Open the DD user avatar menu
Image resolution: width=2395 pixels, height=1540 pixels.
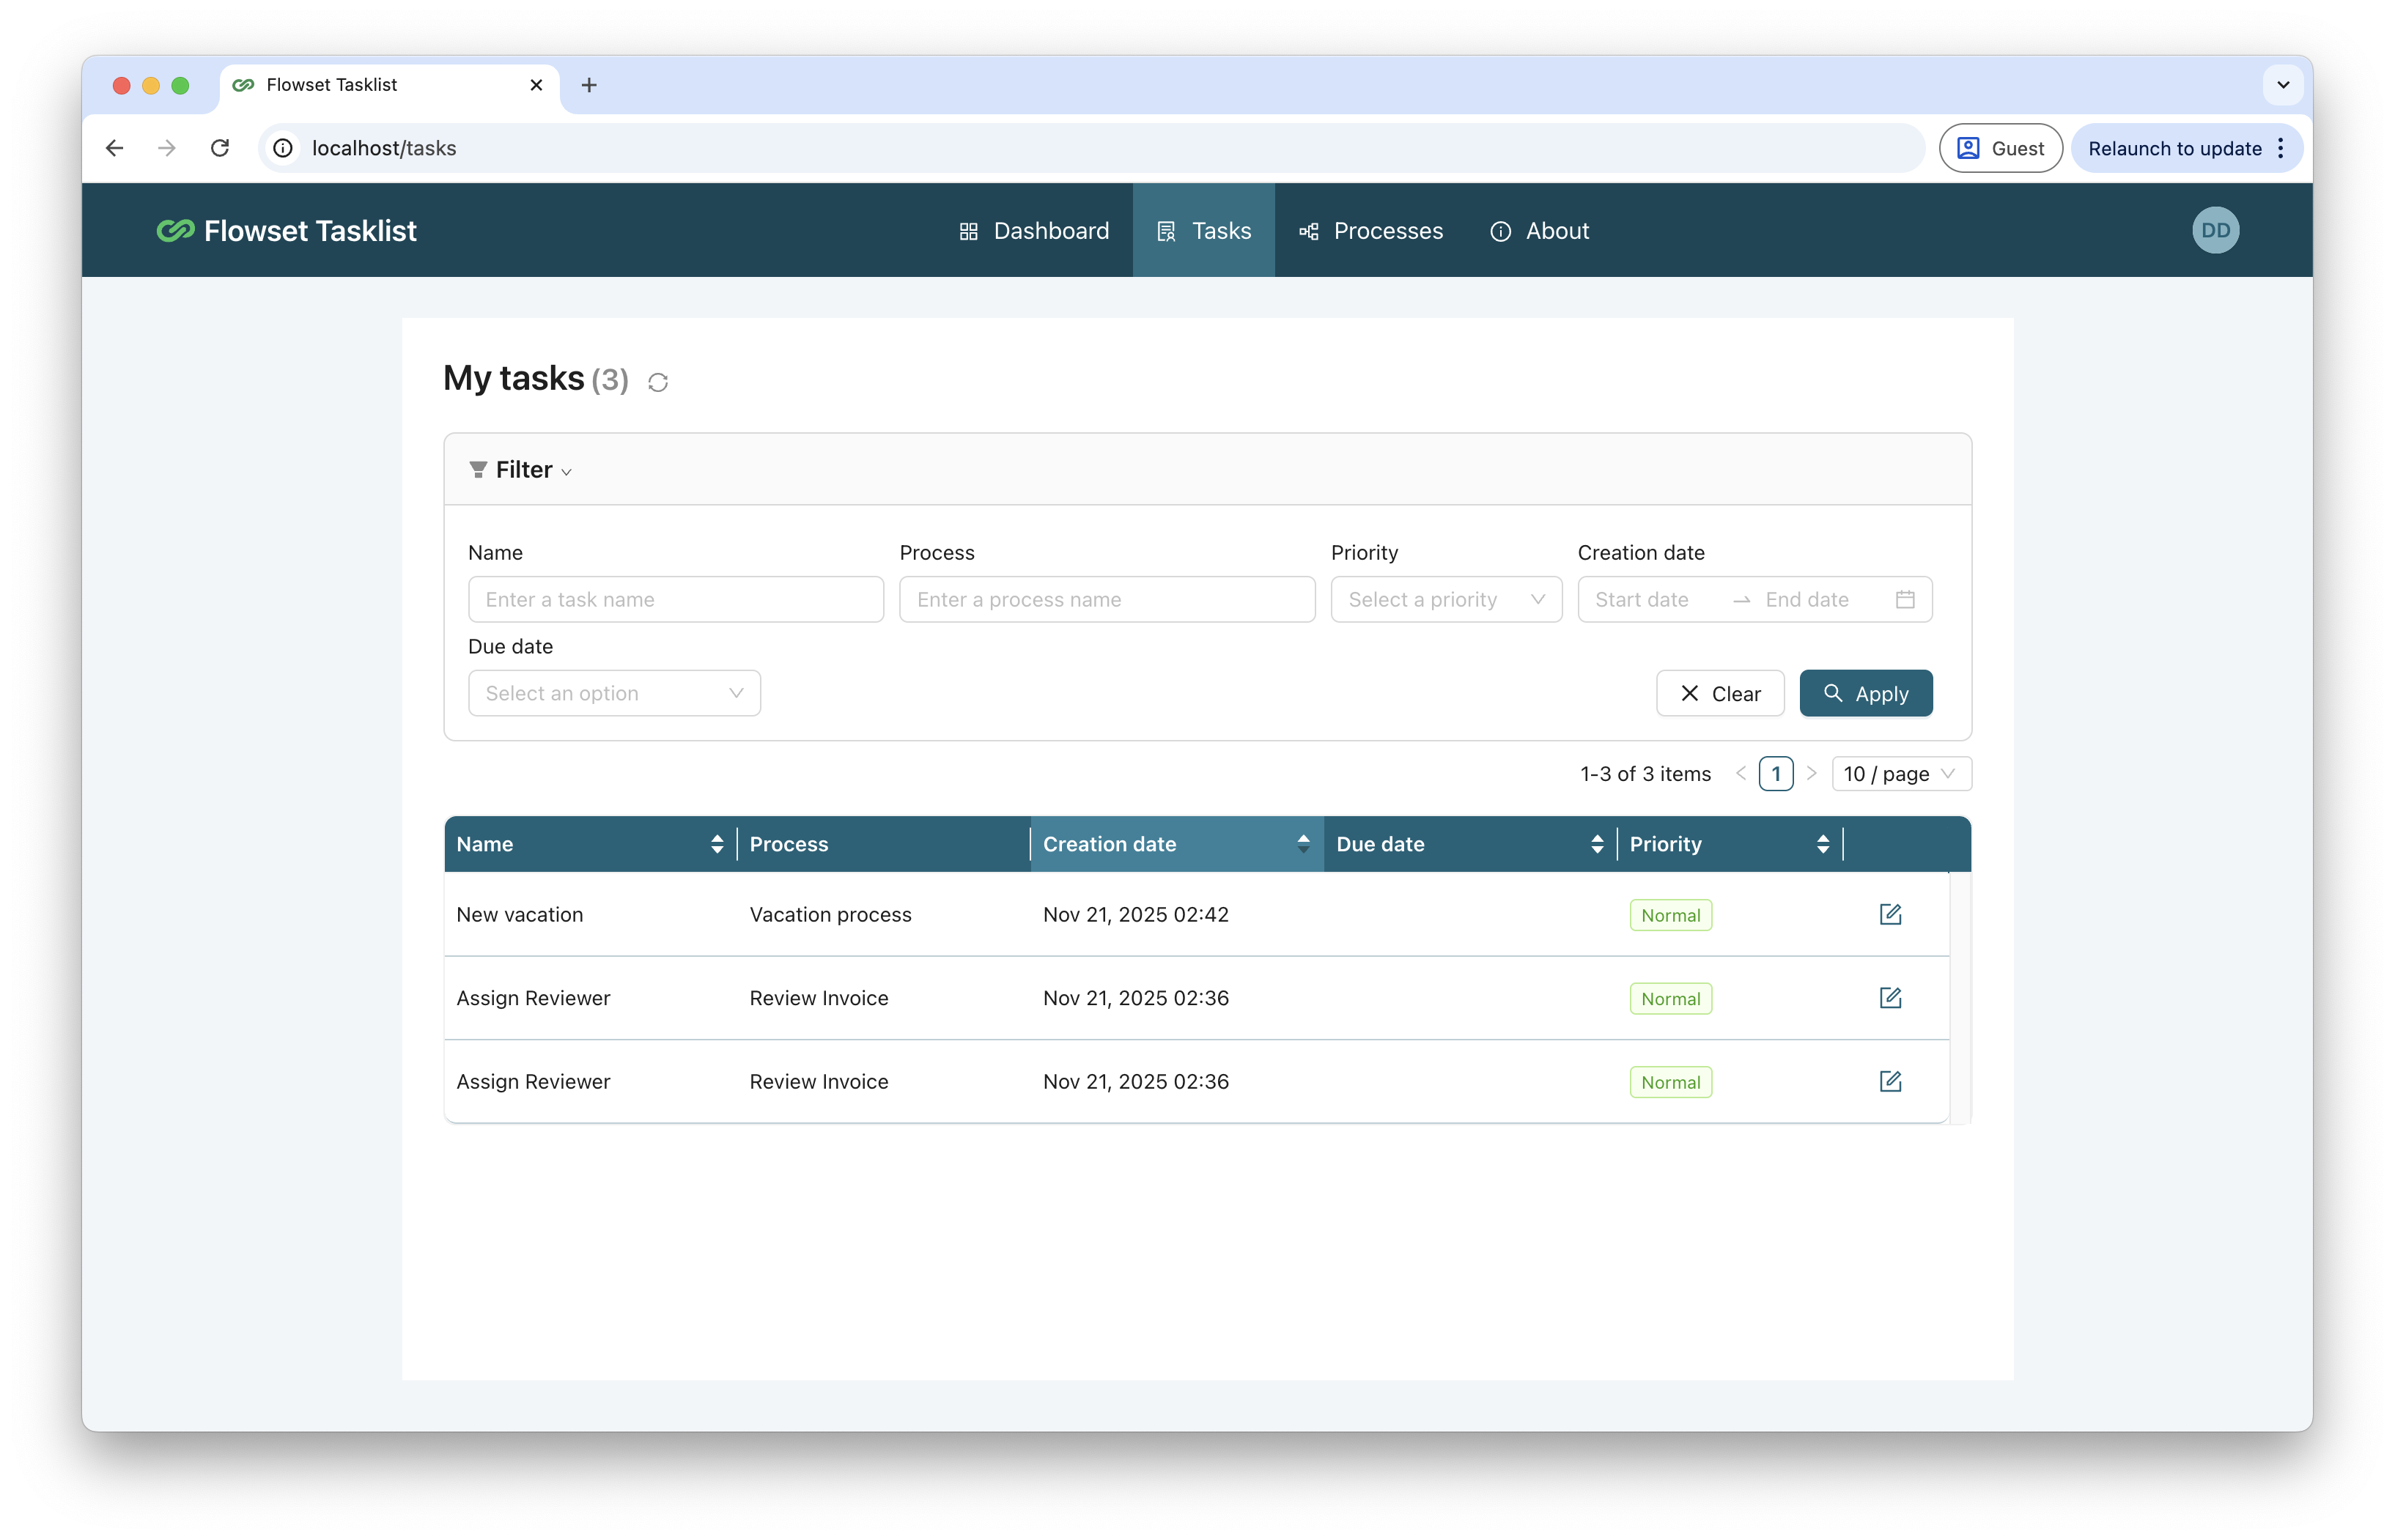click(x=2215, y=230)
